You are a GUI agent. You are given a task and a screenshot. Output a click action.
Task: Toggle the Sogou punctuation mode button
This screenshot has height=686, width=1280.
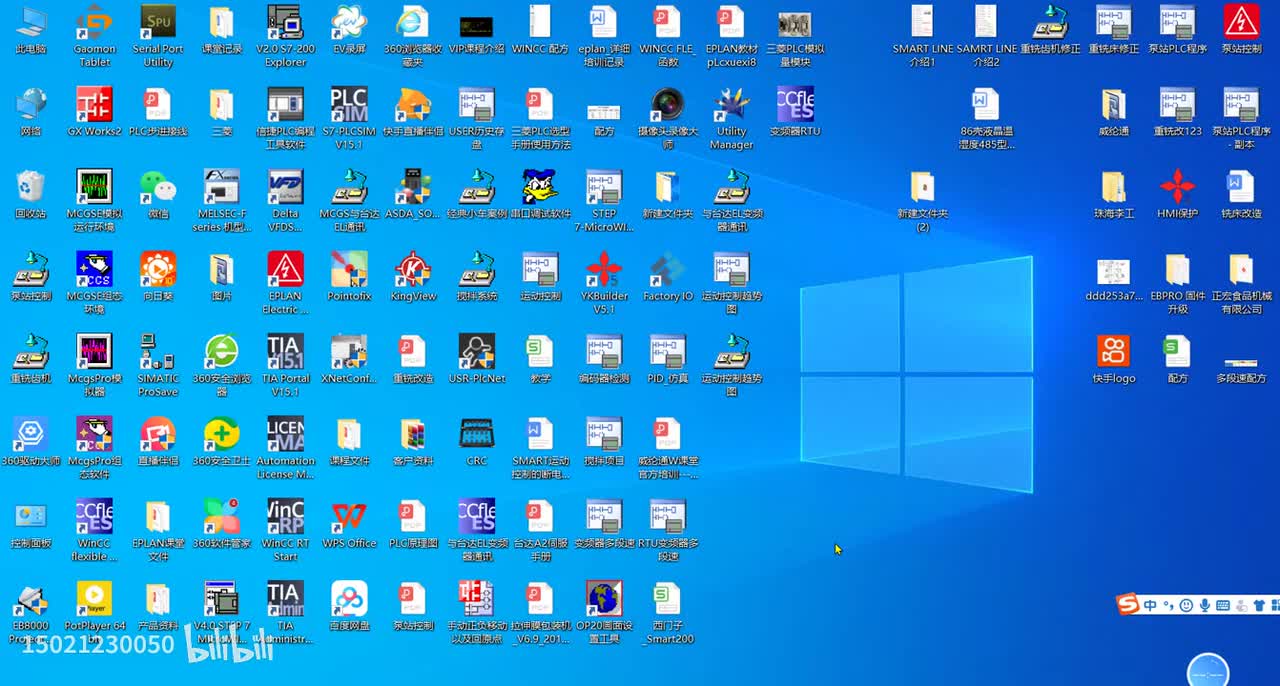pos(1168,605)
